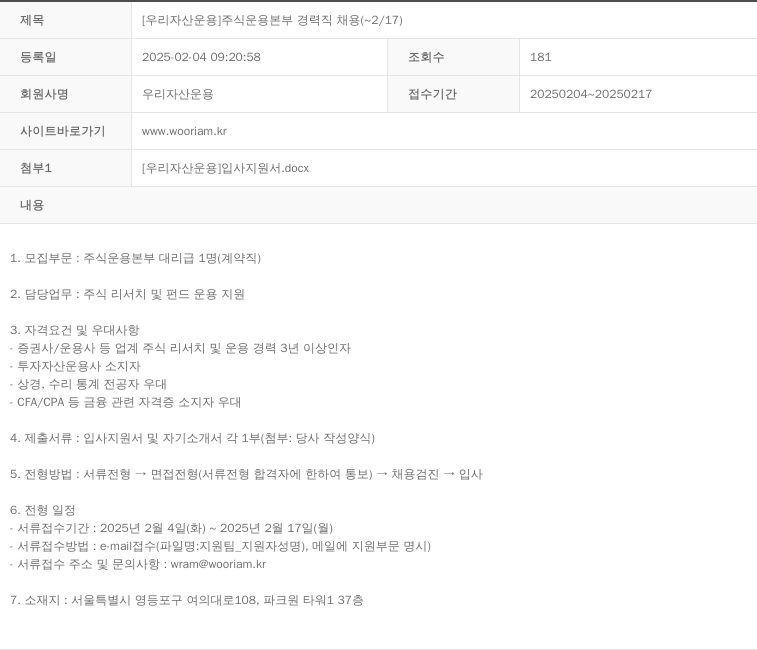Click the CFA/CPA 자격증 소지자 우대 line
This screenshot has width=757, height=650.
125,402
